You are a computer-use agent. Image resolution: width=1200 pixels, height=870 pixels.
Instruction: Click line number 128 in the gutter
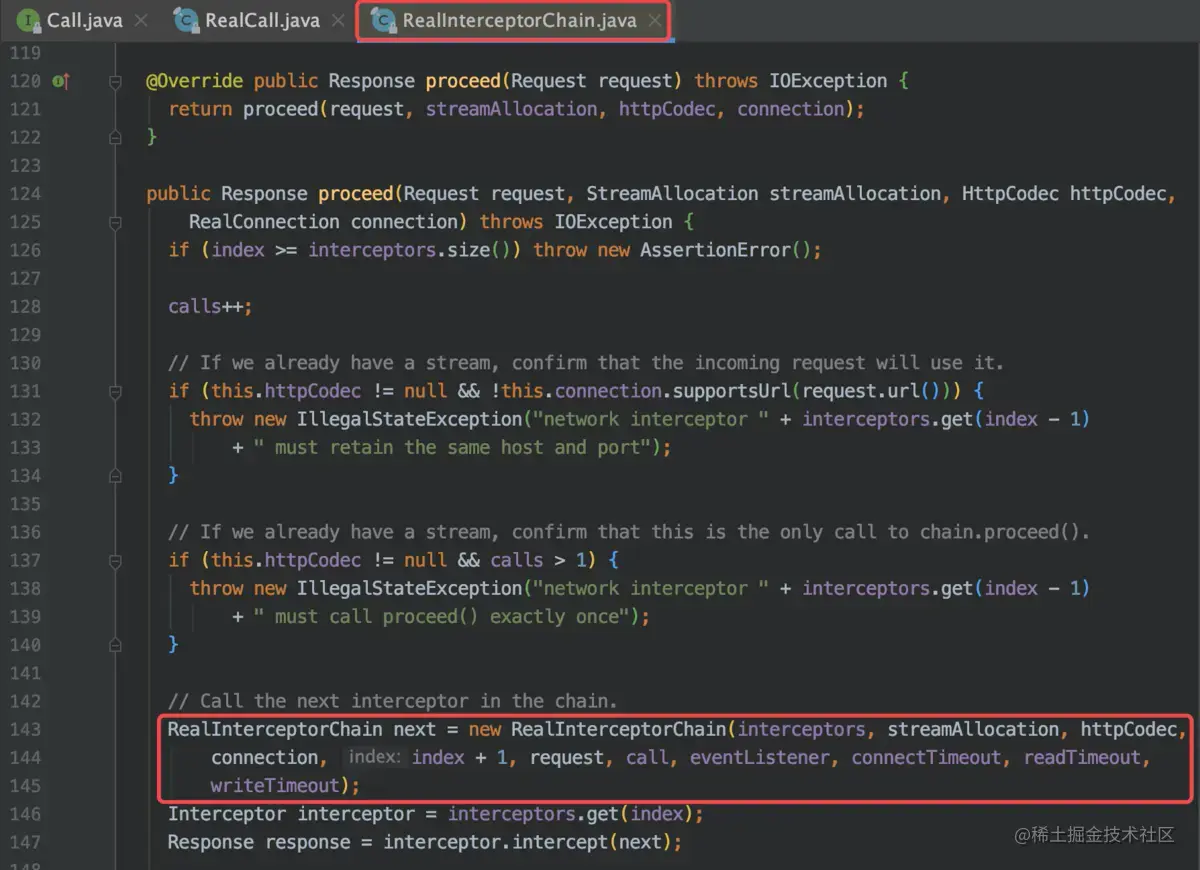(24, 306)
